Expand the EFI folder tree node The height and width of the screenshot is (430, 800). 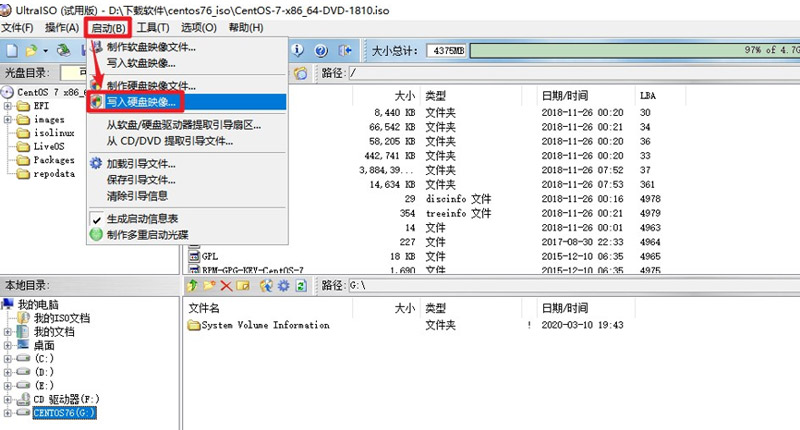pos(9,105)
